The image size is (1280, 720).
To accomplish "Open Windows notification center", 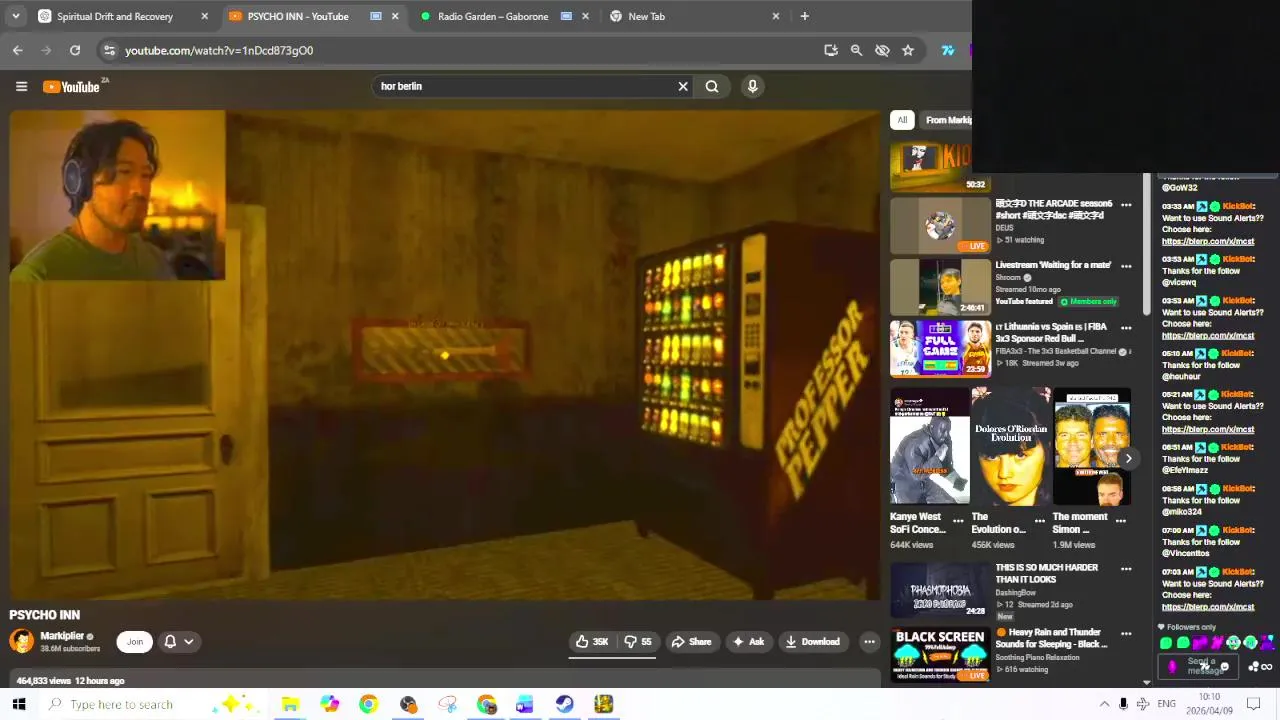I will [1253, 704].
